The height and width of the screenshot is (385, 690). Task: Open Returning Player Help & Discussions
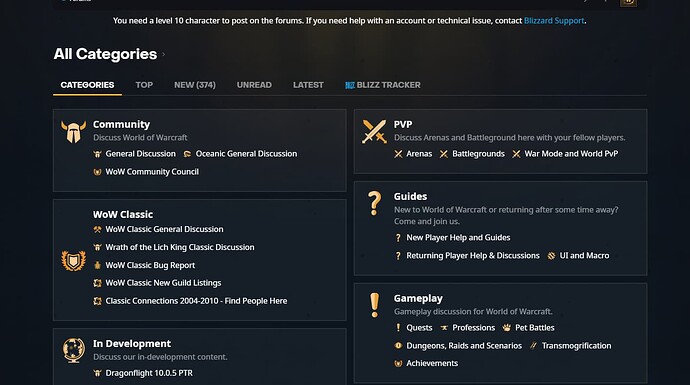tap(473, 256)
